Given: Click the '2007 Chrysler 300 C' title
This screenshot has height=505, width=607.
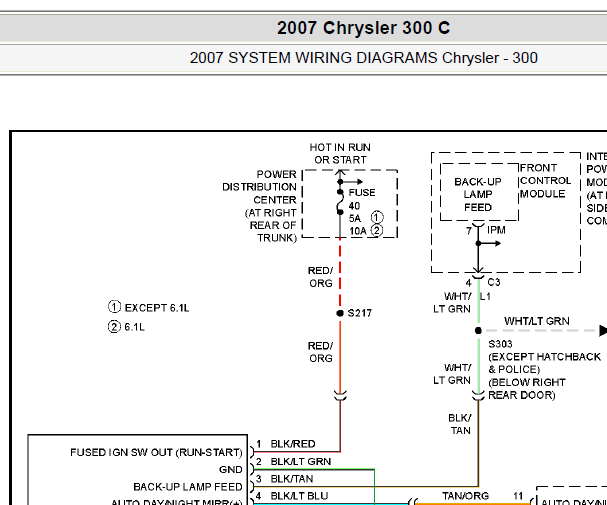Looking at the screenshot, I should (363, 28).
